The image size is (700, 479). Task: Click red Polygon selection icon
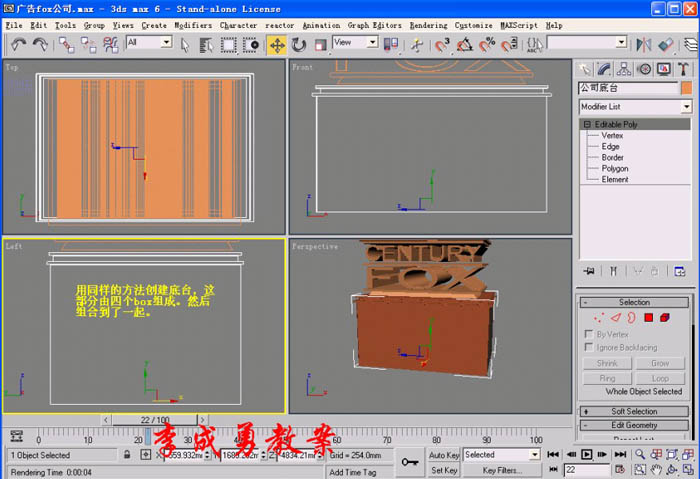coord(649,317)
